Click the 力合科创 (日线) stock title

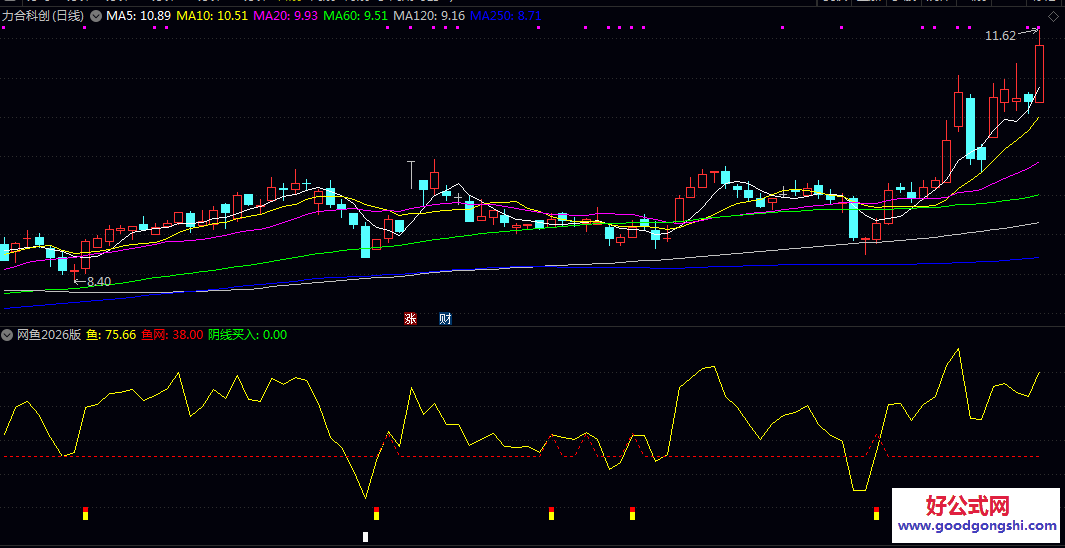(44, 17)
